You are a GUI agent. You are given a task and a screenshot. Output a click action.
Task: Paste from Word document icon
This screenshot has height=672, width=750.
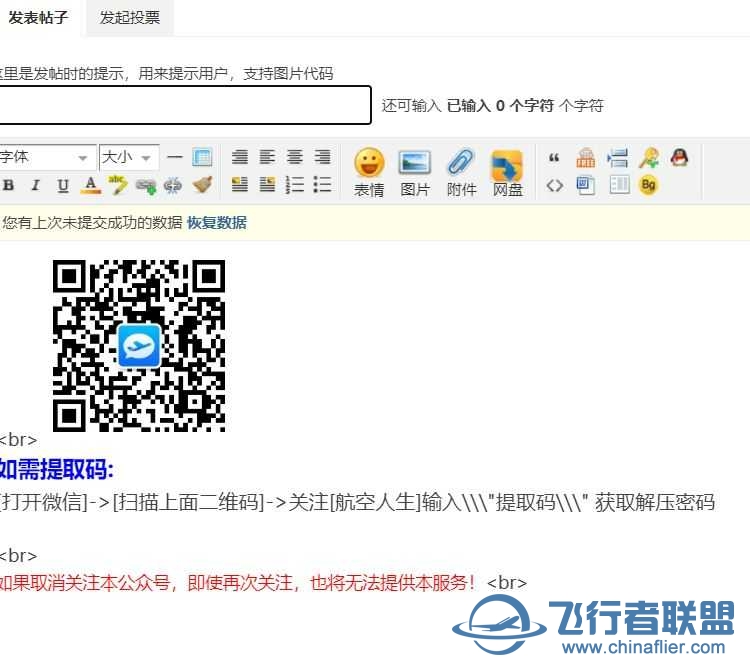point(586,185)
